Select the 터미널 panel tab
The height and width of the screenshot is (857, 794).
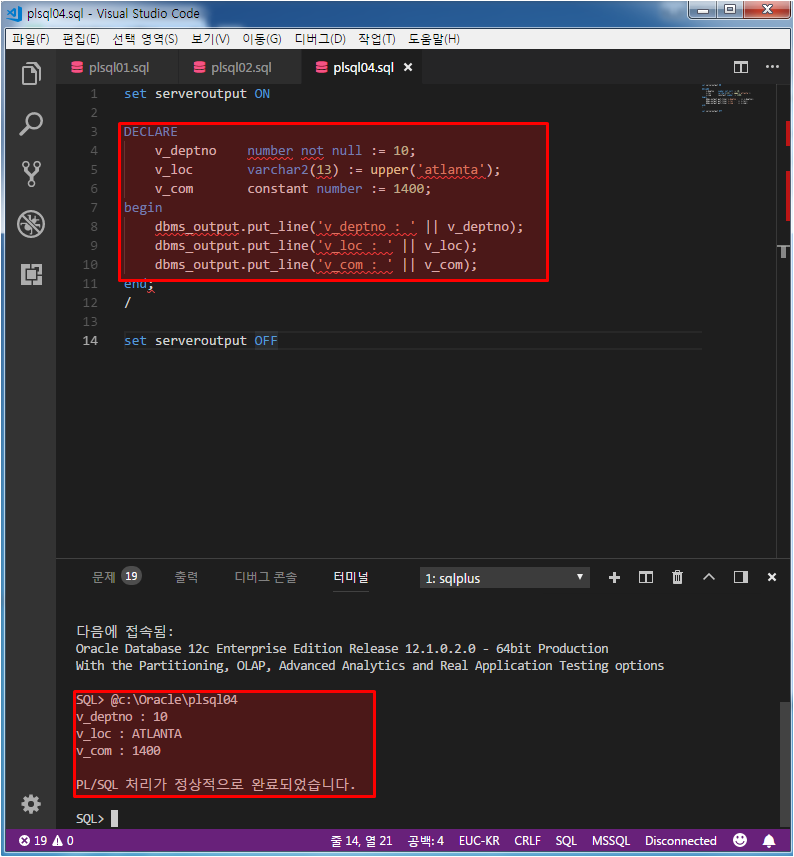pos(351,577)
